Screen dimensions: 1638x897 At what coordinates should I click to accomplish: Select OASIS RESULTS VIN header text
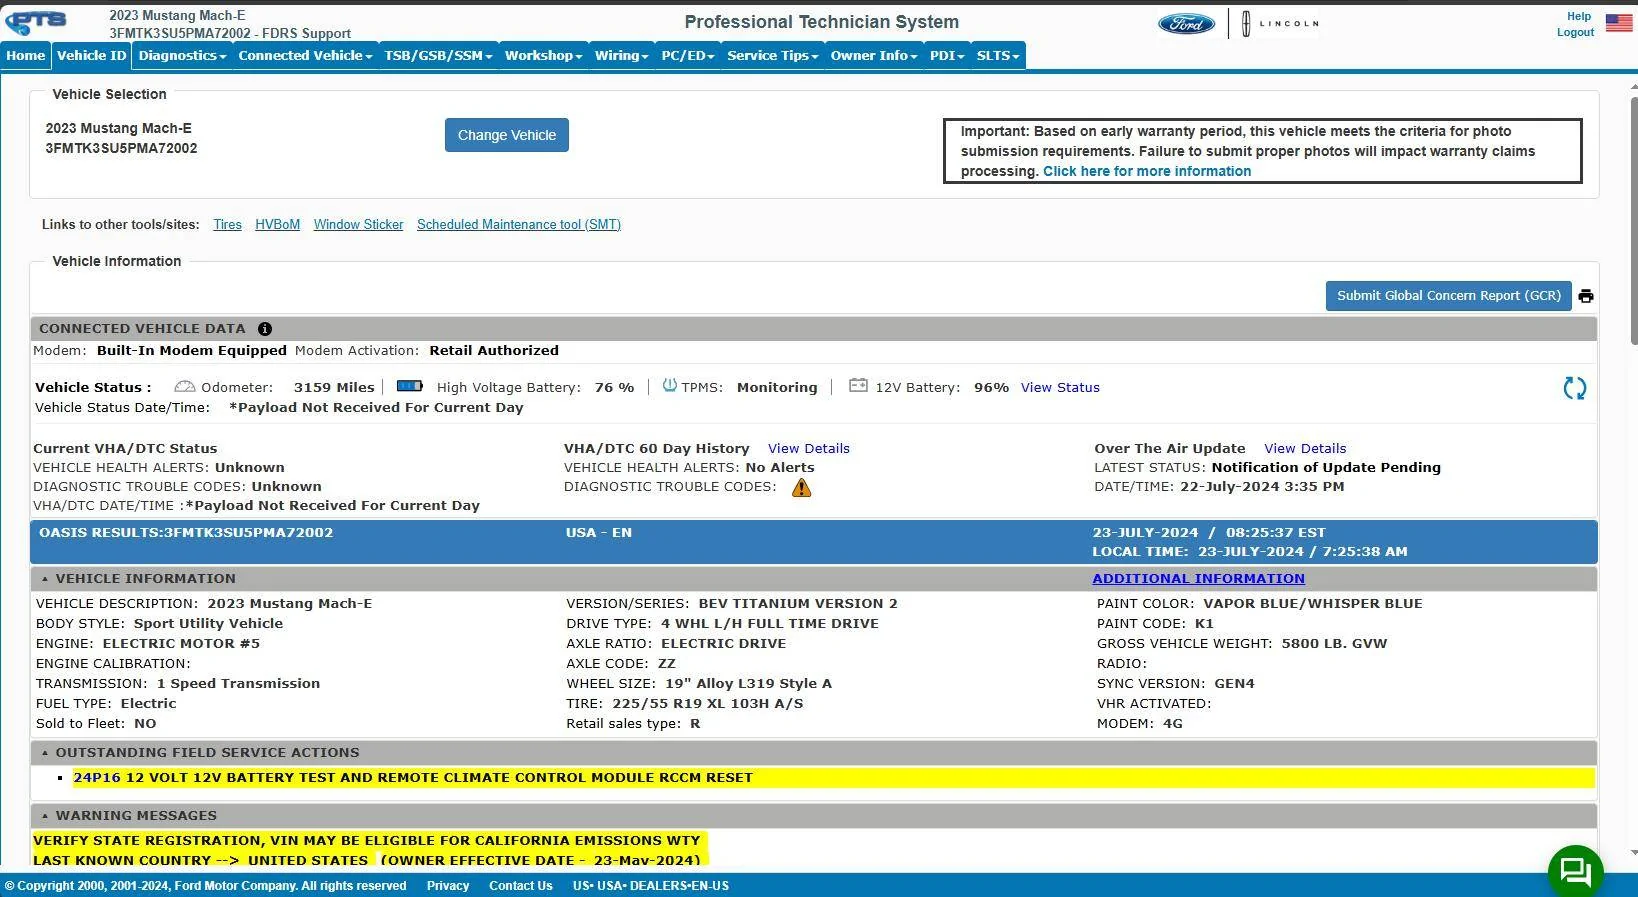point(186,533)
